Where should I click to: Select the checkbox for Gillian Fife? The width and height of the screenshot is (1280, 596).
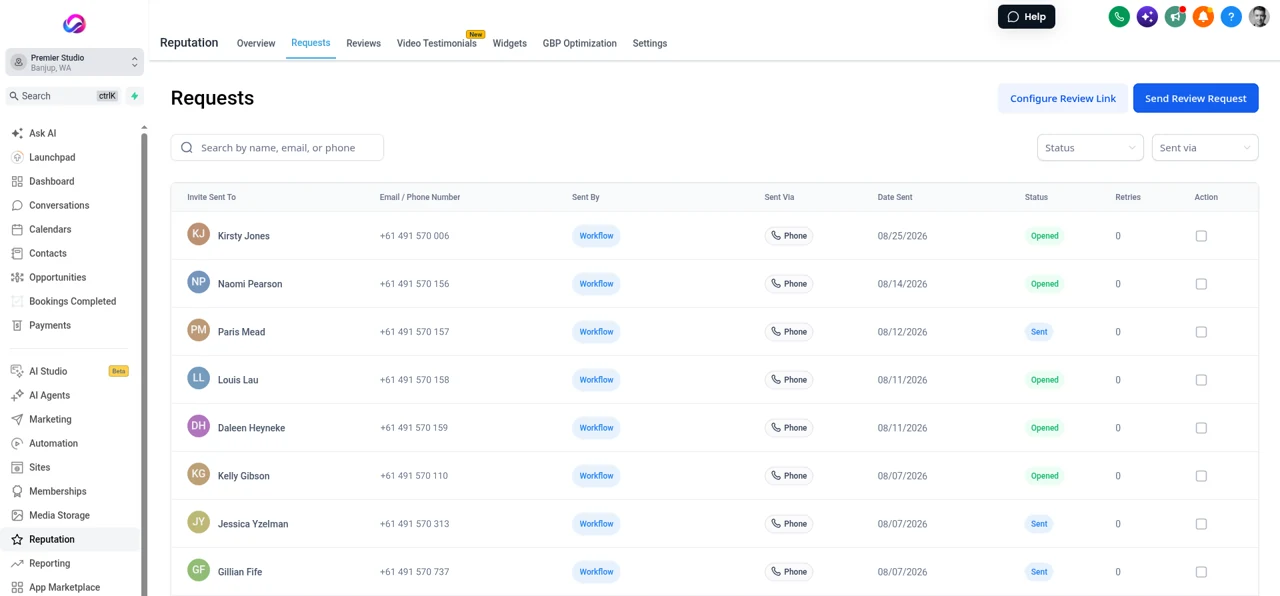[1201, 572]
